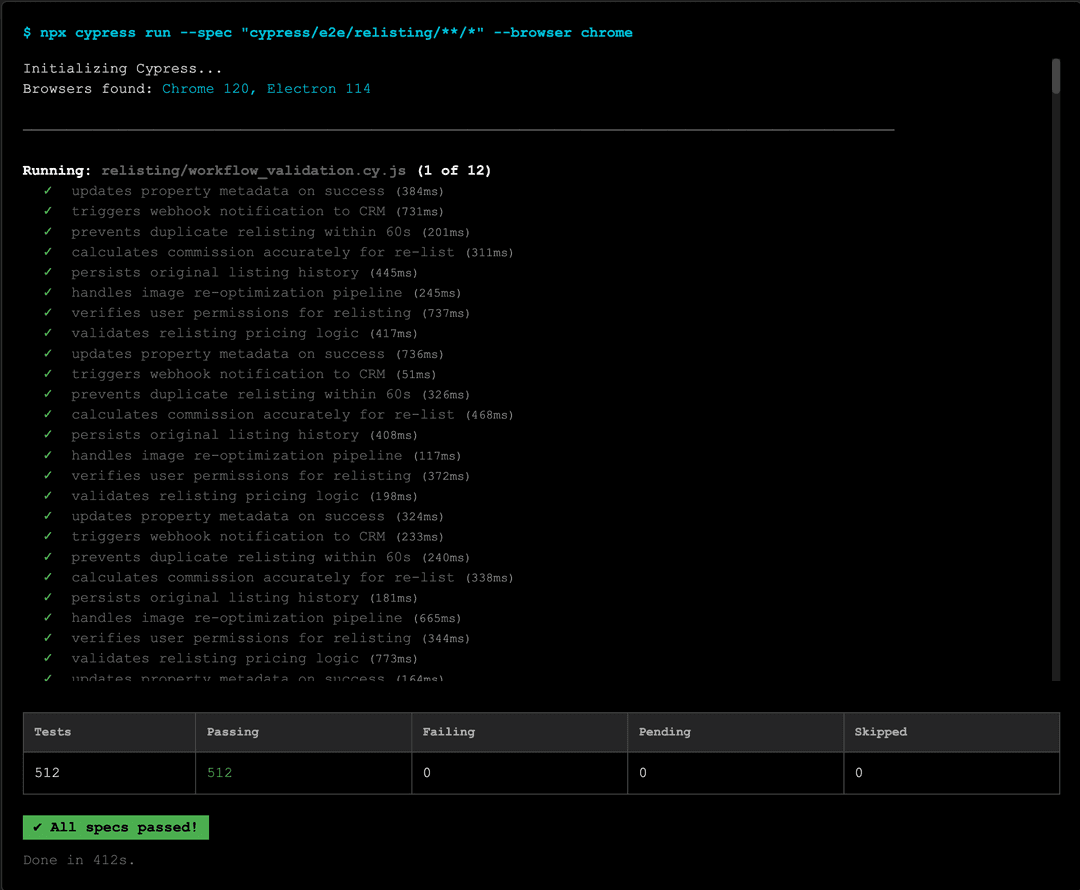1080x890 pixels.
Task: Click the green 512 passing count
Action: [219, 773]
